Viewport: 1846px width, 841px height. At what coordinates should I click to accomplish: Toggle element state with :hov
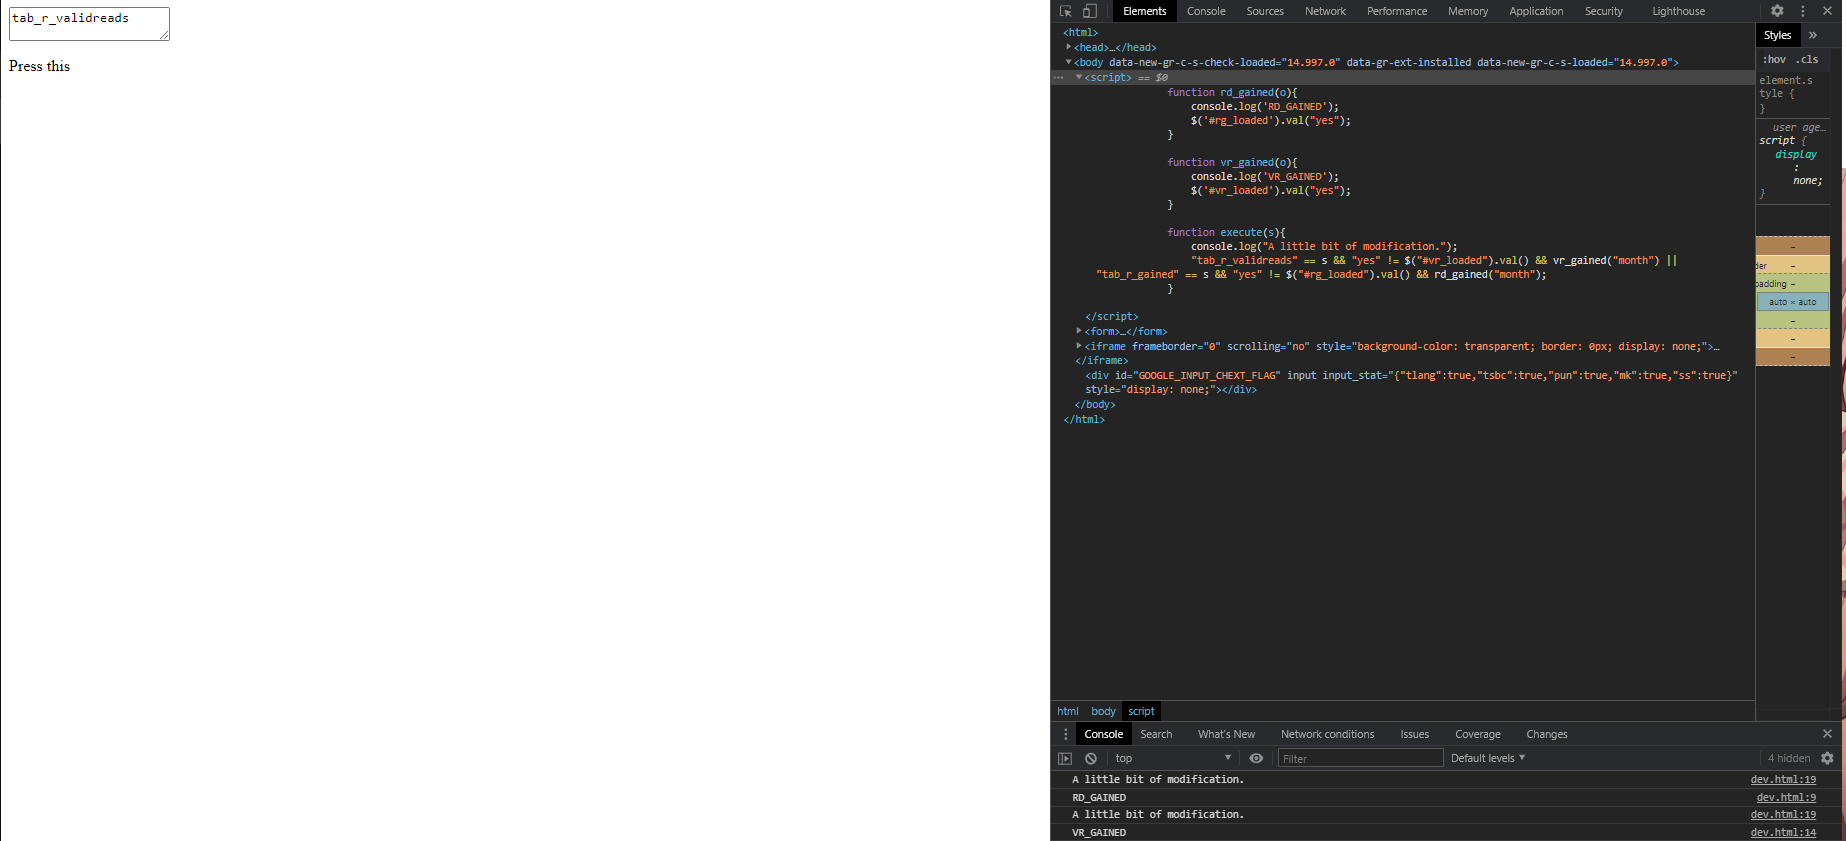(1774, 59)
